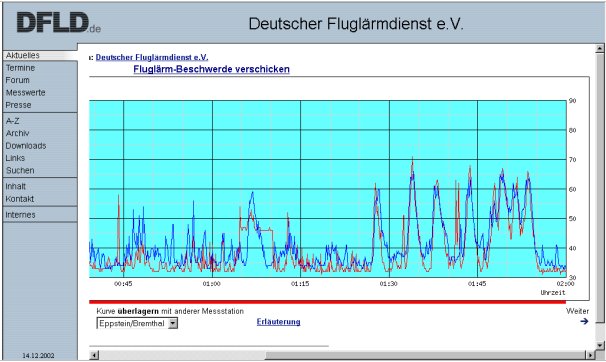Click the DFLD.de logo
The width and height of the screenshot is (606, 362).
coord(59,23)
